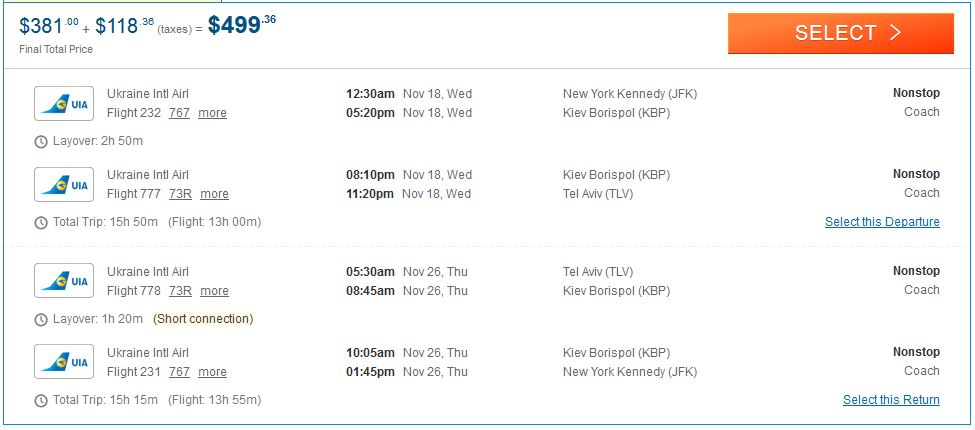The height and width of the screenshot is (430, 975).
Task: Click the 'Select this Departure' link
Action: (882, 222)
